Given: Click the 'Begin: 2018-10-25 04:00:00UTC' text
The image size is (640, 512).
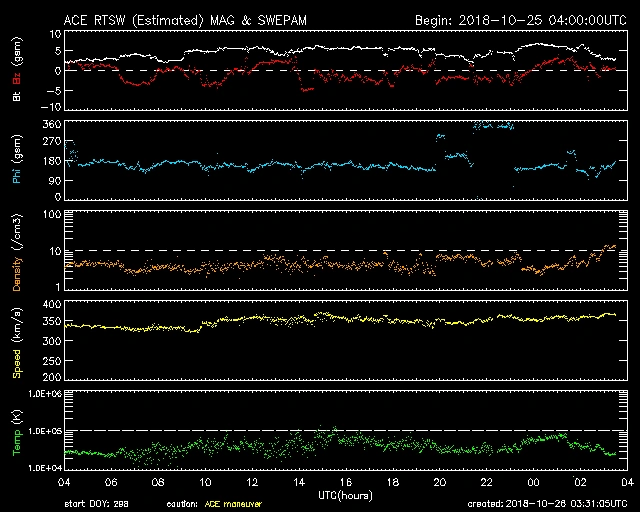Looking at the screenshot, I should (521, 20).
